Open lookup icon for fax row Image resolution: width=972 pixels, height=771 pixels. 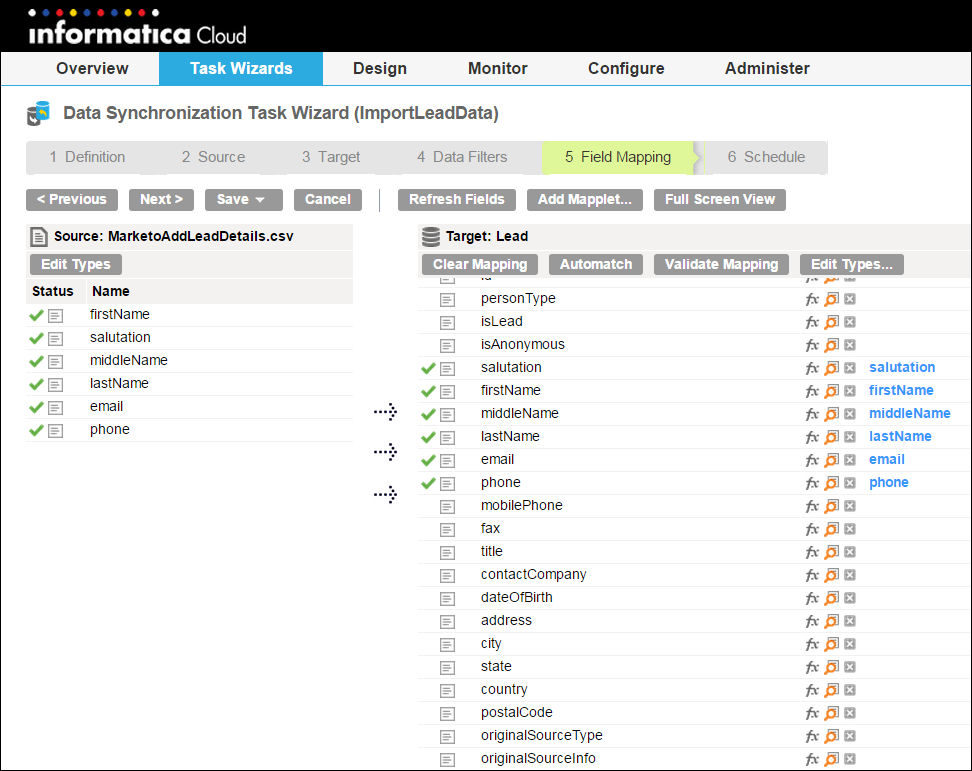pos(831,529)
